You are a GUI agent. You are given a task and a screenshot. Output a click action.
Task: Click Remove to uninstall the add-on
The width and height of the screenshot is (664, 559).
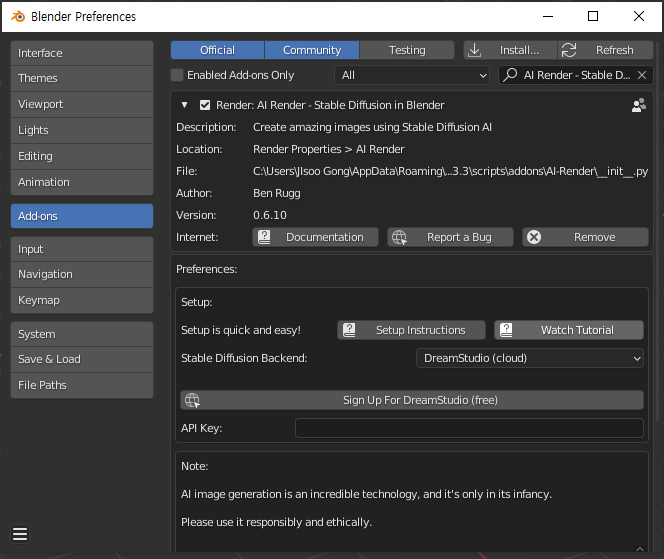click(x=585, y=237)
